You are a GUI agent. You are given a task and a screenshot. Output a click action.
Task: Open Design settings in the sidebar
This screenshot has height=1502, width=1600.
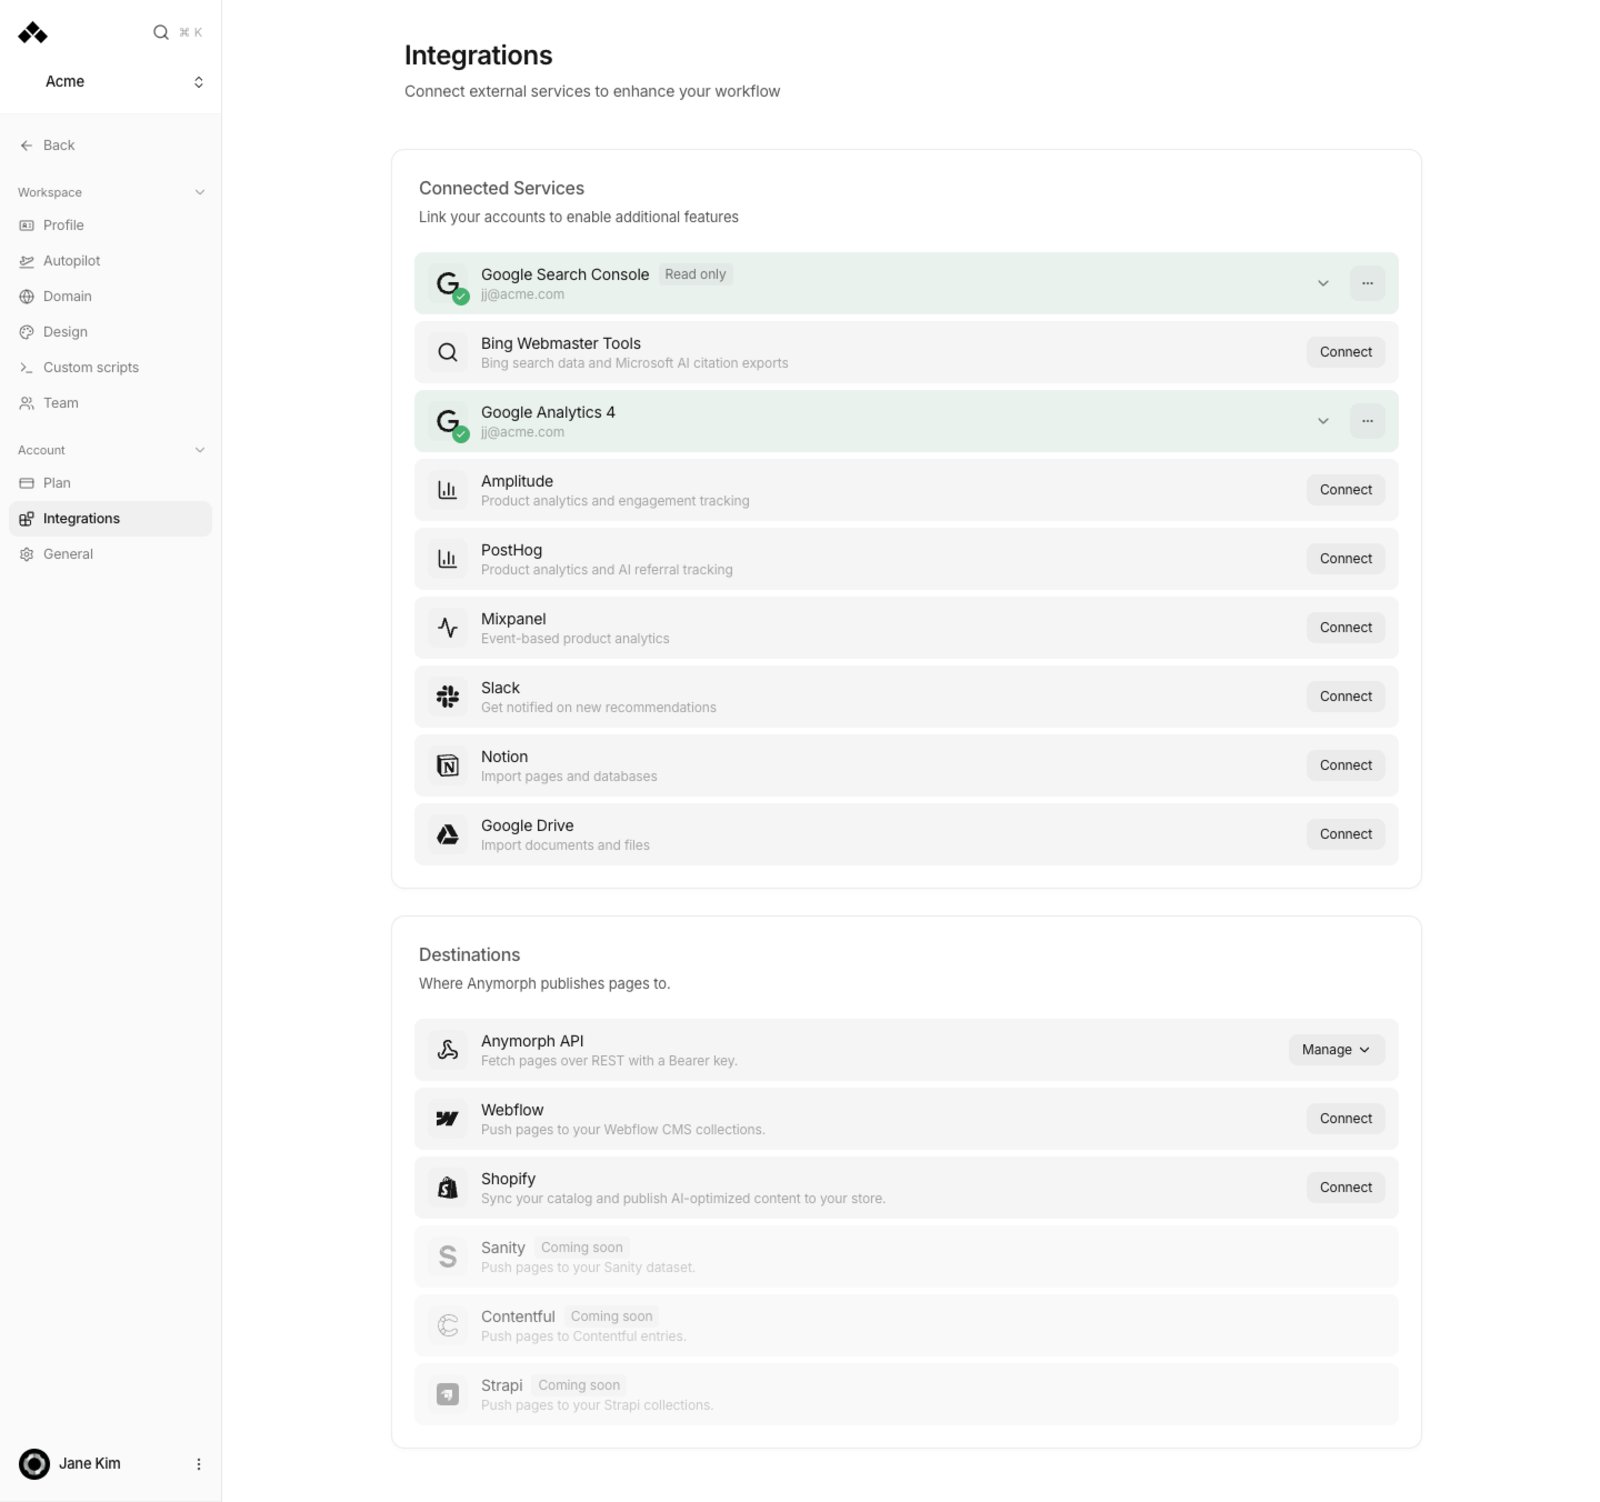(x=110, y=332)
